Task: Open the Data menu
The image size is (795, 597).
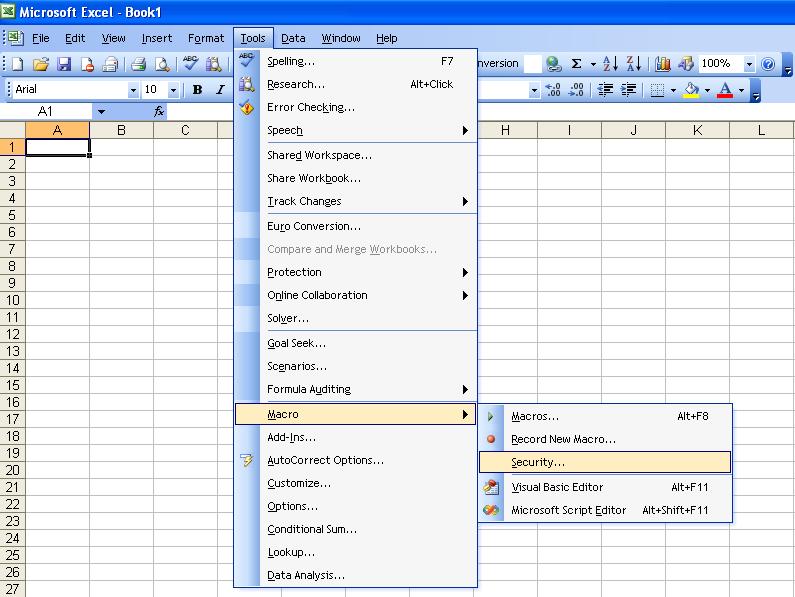Action: 293,38
